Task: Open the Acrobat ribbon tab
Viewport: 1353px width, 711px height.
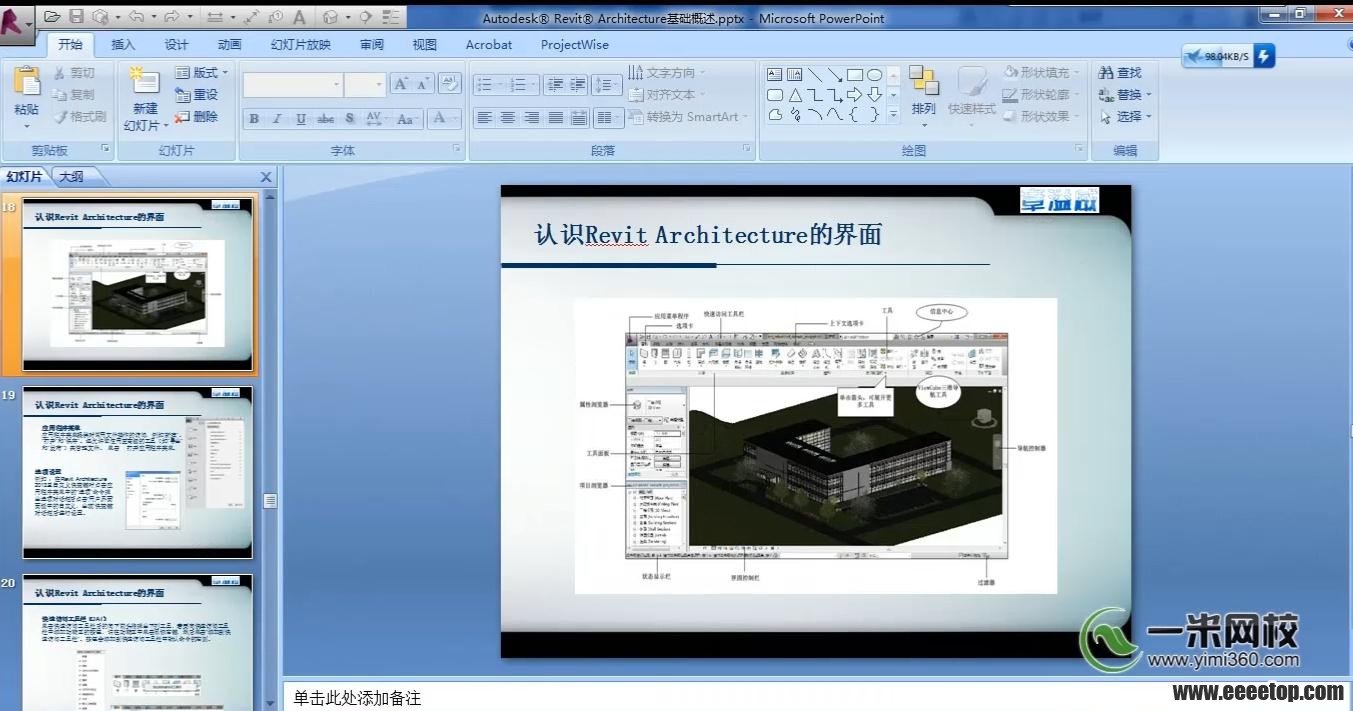Action: 489,44
